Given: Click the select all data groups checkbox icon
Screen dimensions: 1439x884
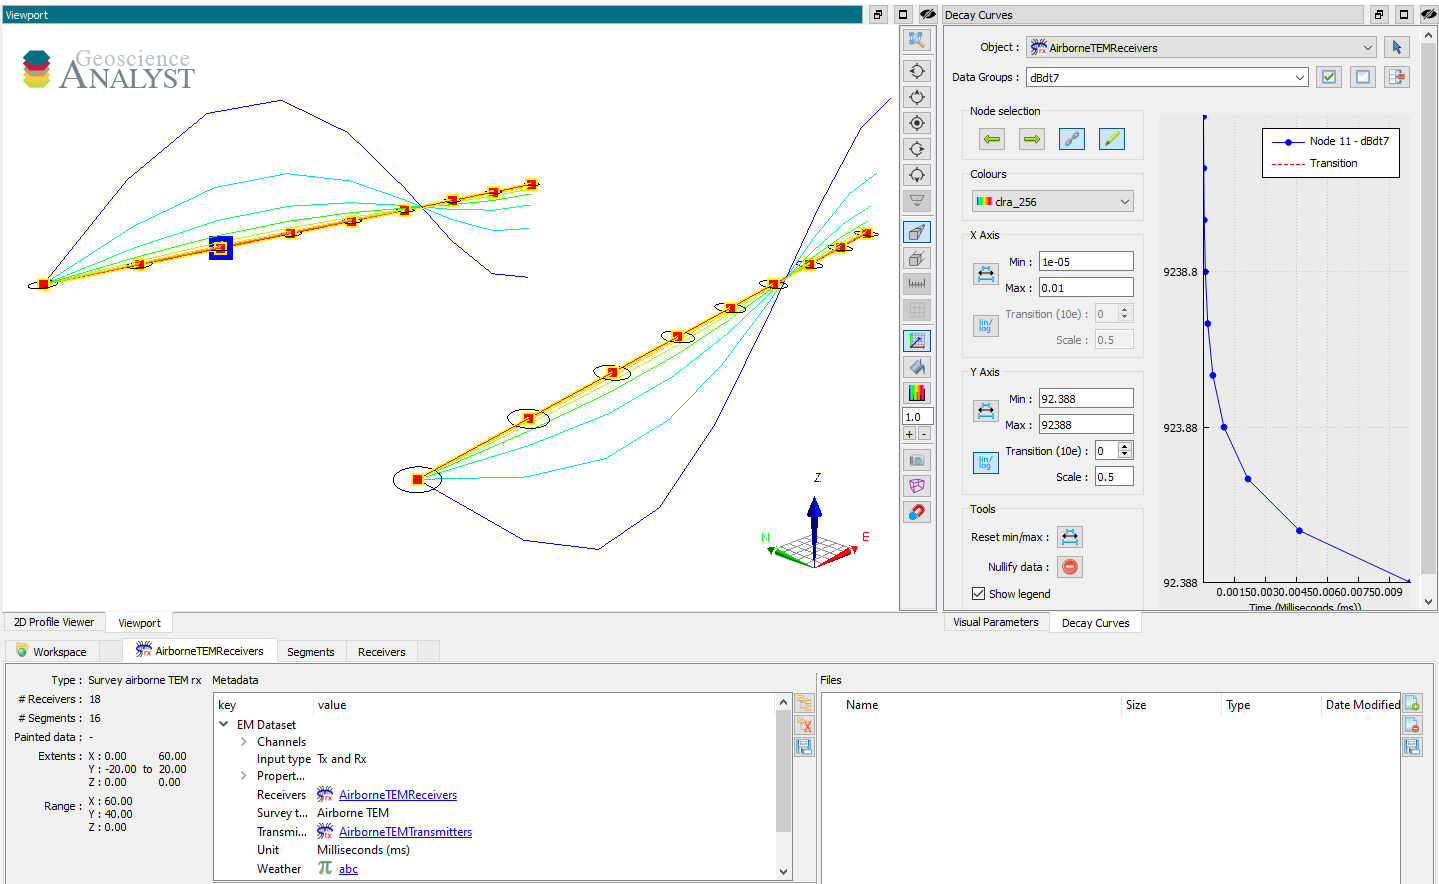Looking at the screenshot, I should coord(1329,77).
